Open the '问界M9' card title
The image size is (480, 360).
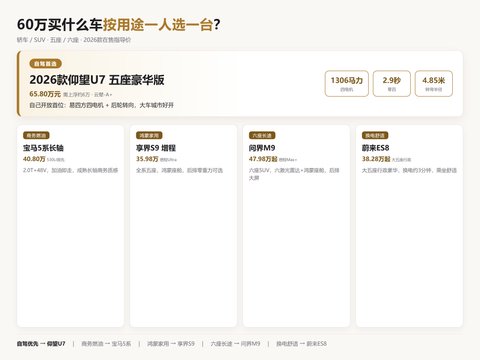tap(262, 148)
